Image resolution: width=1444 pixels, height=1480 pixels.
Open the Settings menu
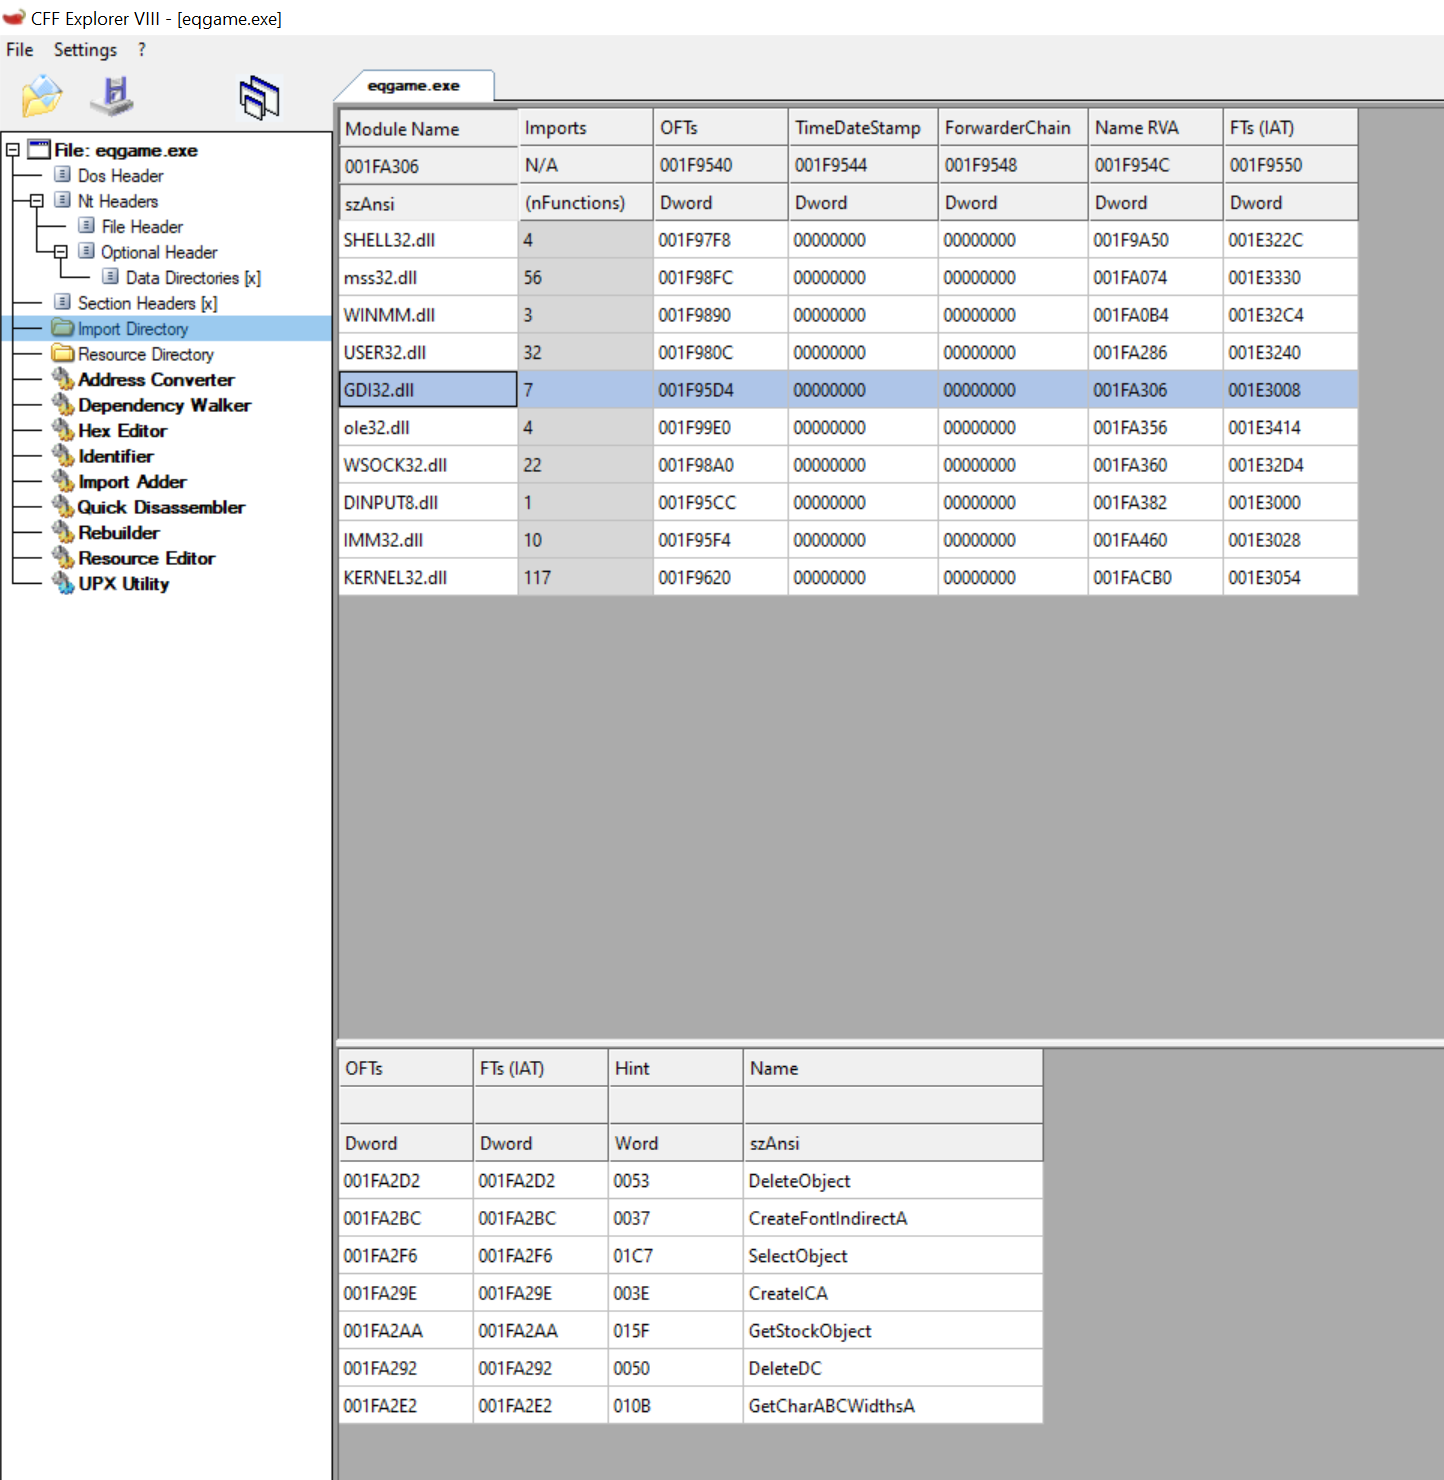pos(85,50)
